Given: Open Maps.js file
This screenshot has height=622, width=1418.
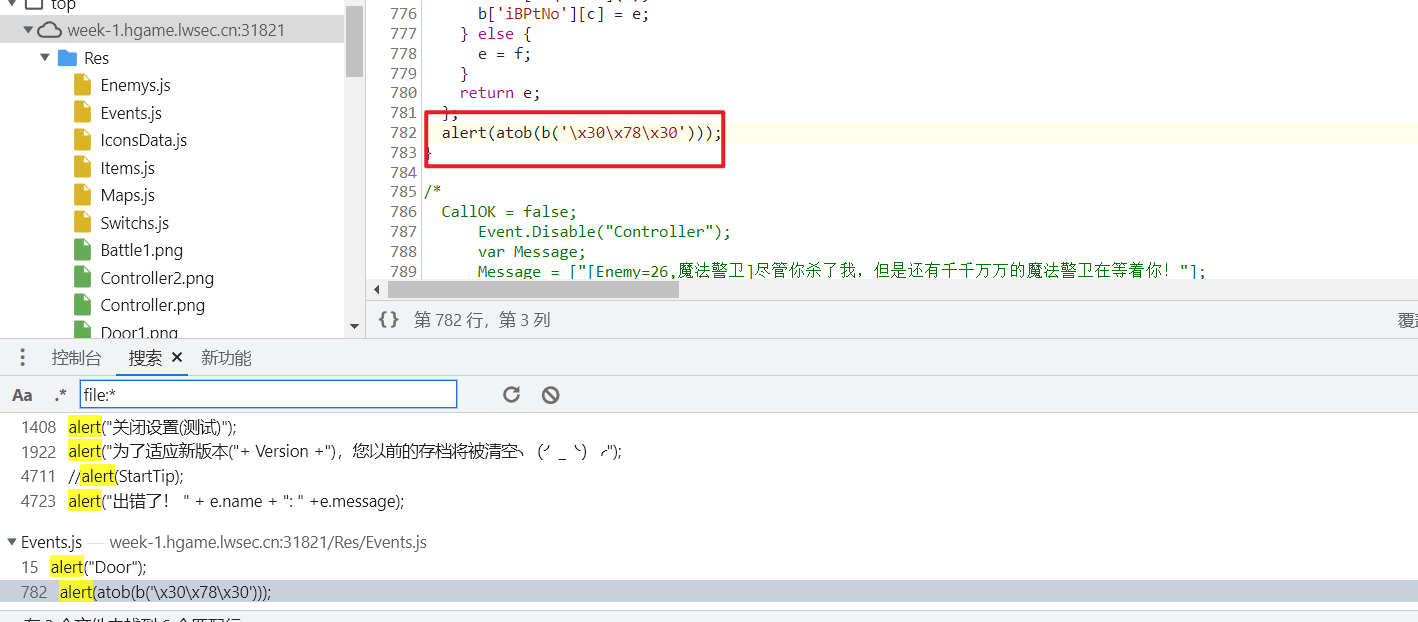Looking at the screenshot, I should coord(127,195).
